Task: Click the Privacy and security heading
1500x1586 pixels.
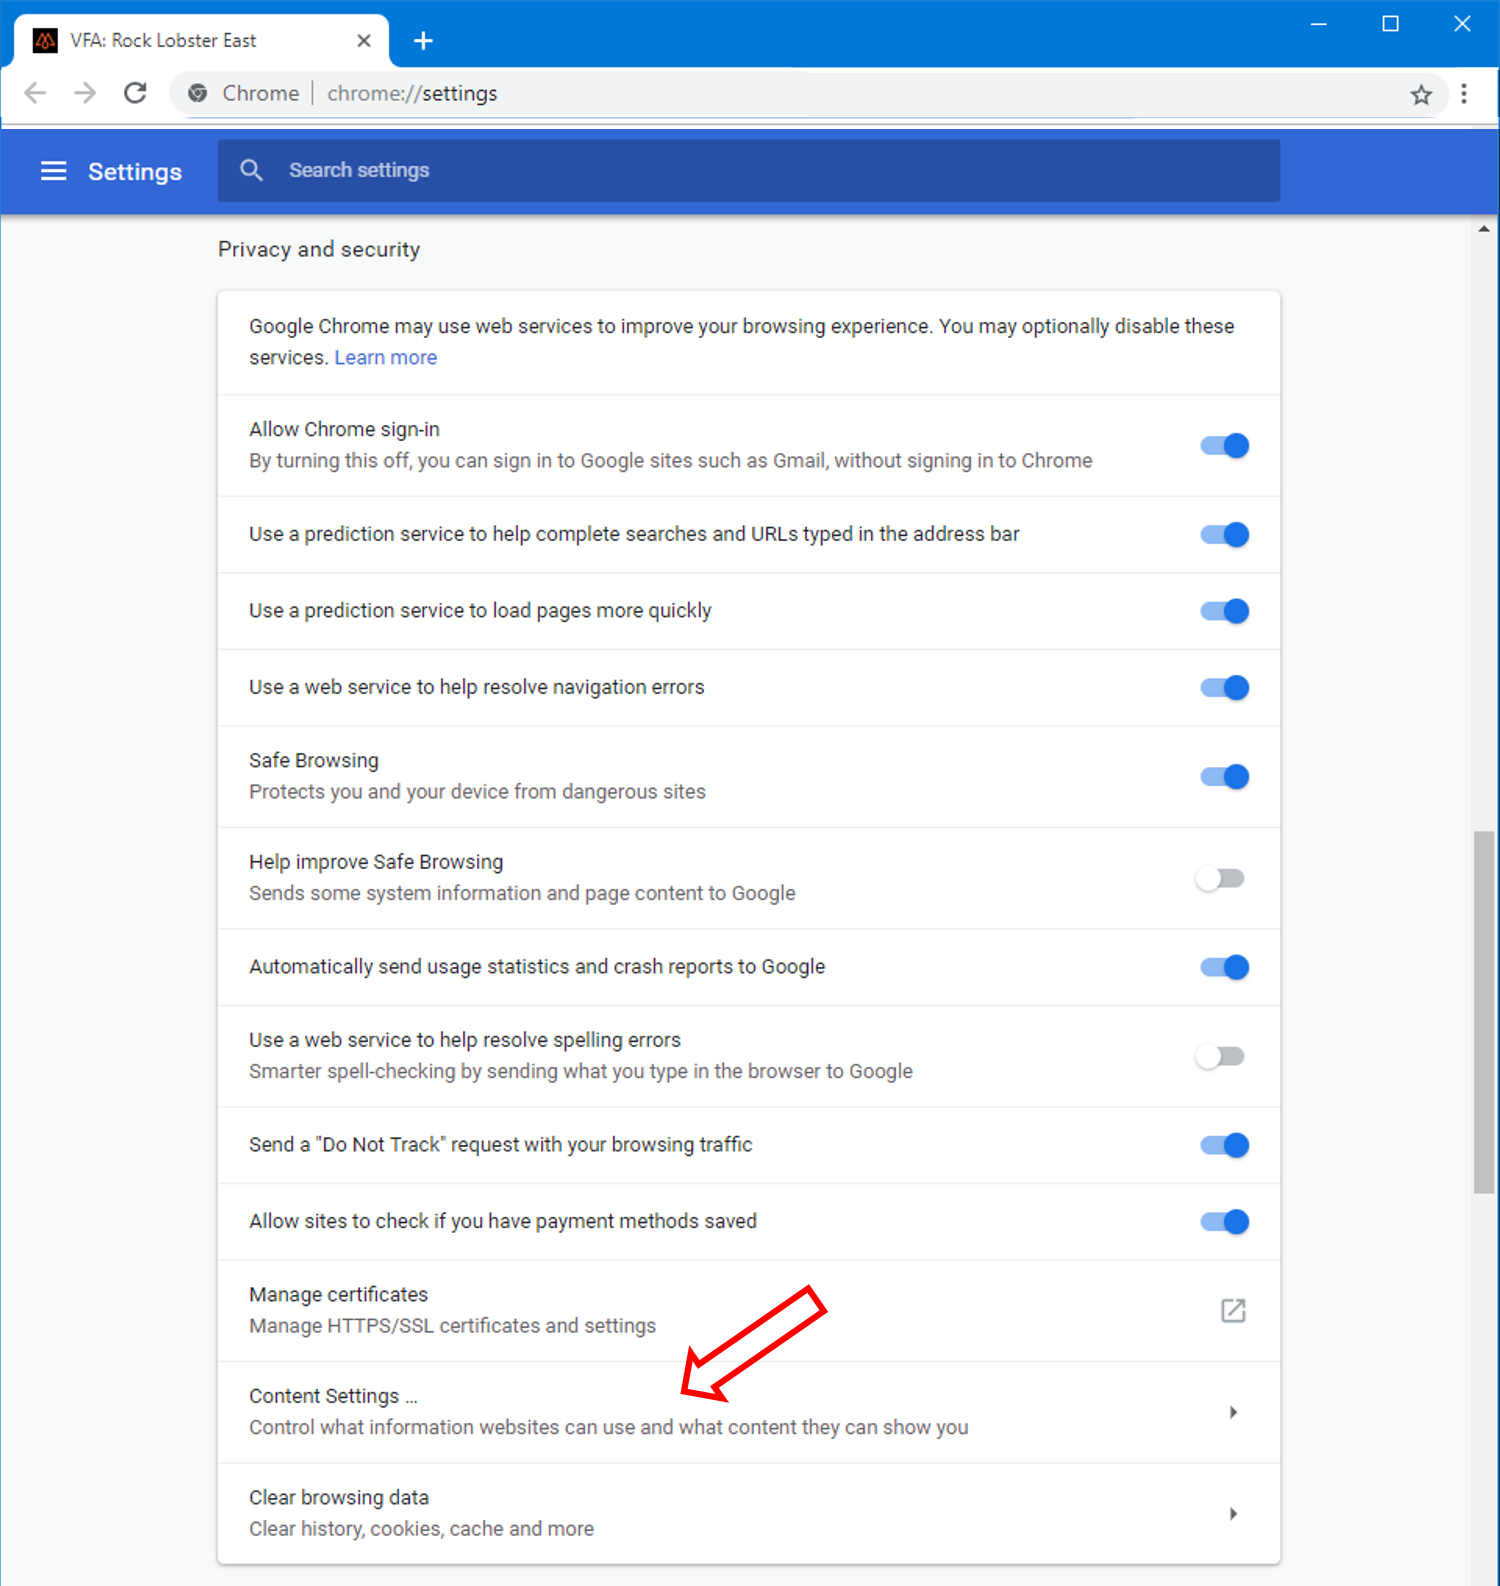Action: tap(319, 250)
